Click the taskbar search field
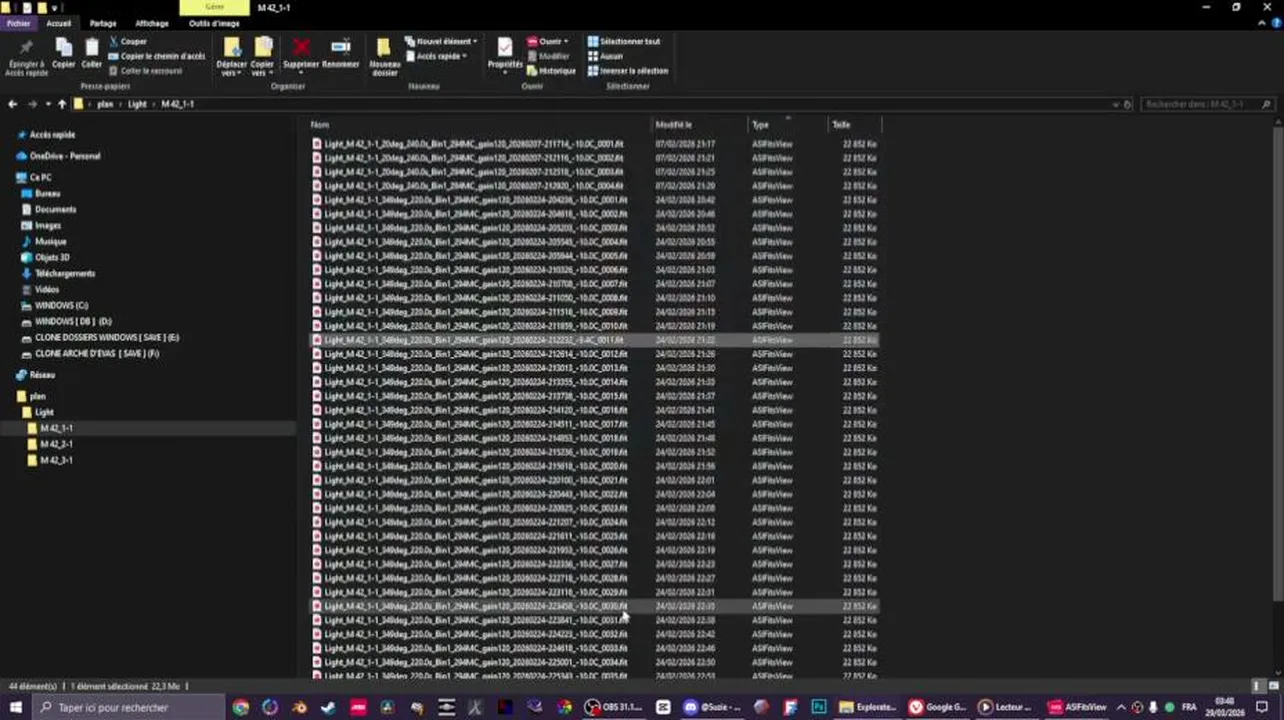 (129, 707)
